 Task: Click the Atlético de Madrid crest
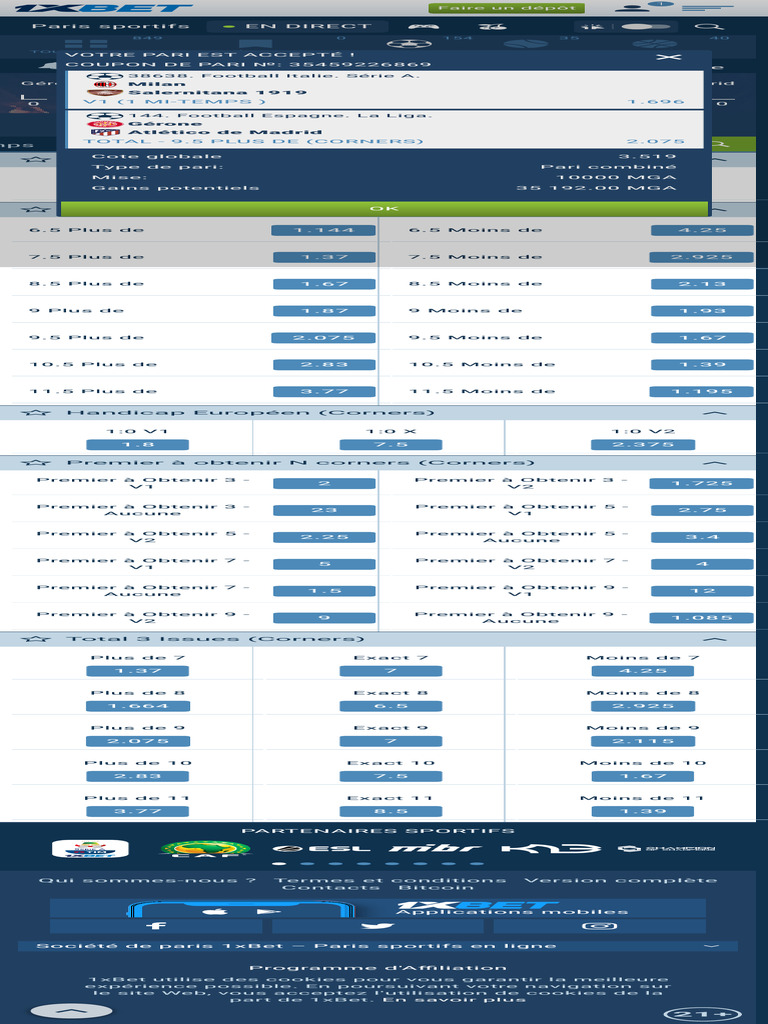pyautogui.click(x=104, y=132)
